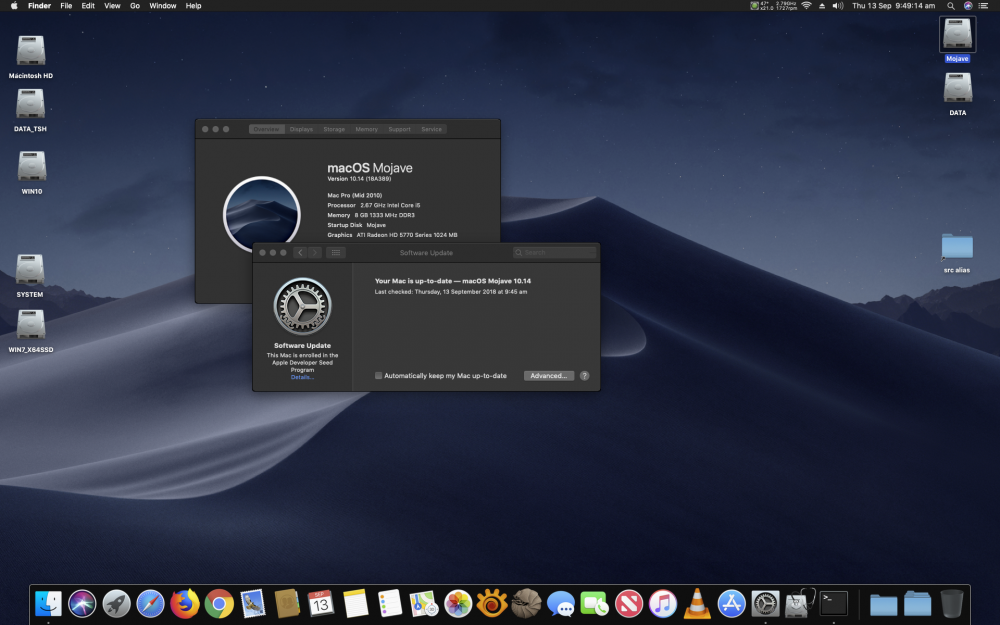
Task: Open News red icon in dock
Action: click(629, 603)
